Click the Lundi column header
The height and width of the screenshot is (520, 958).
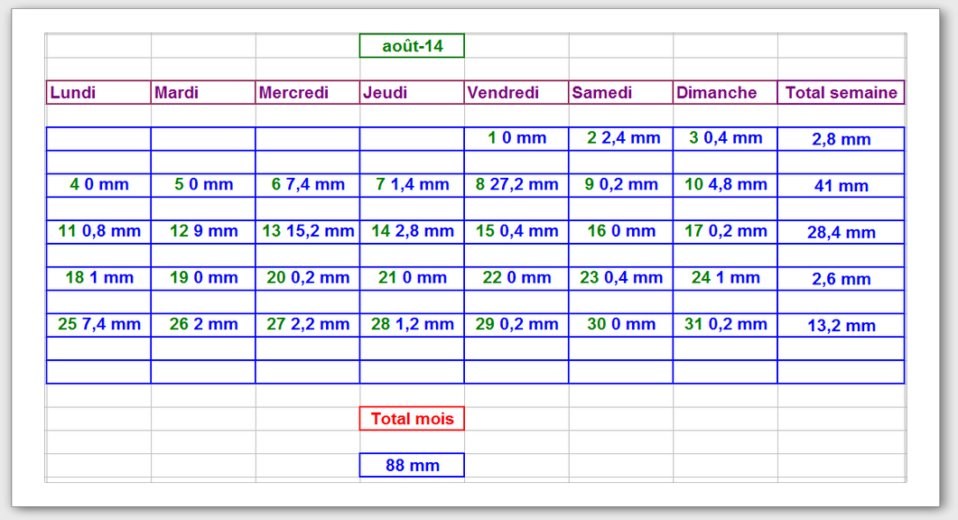point(98,92)
